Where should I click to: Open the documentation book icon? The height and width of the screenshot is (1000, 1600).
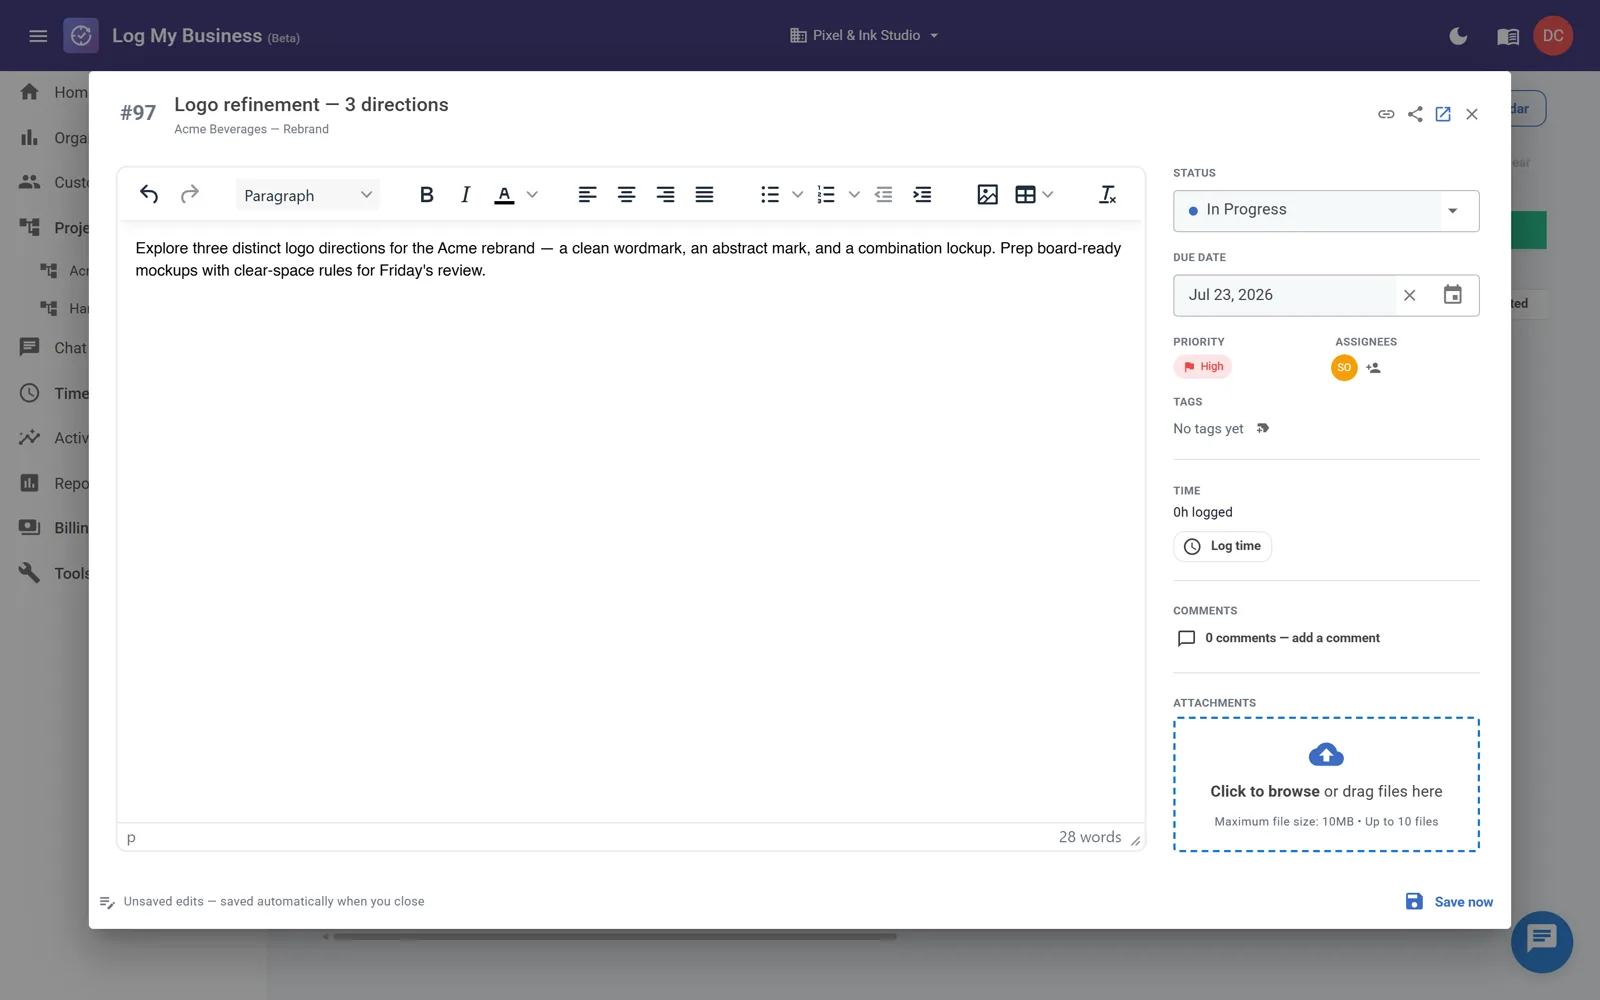coord(1508,36)
